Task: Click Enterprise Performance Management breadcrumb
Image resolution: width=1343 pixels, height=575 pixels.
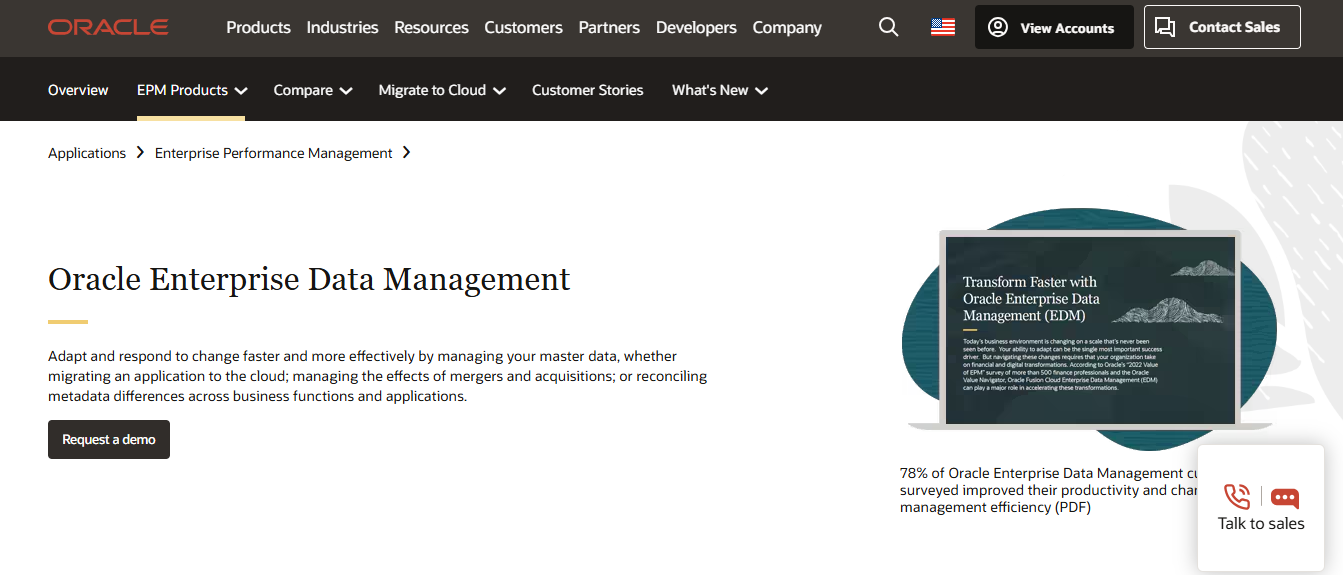Action: point(274,153)
